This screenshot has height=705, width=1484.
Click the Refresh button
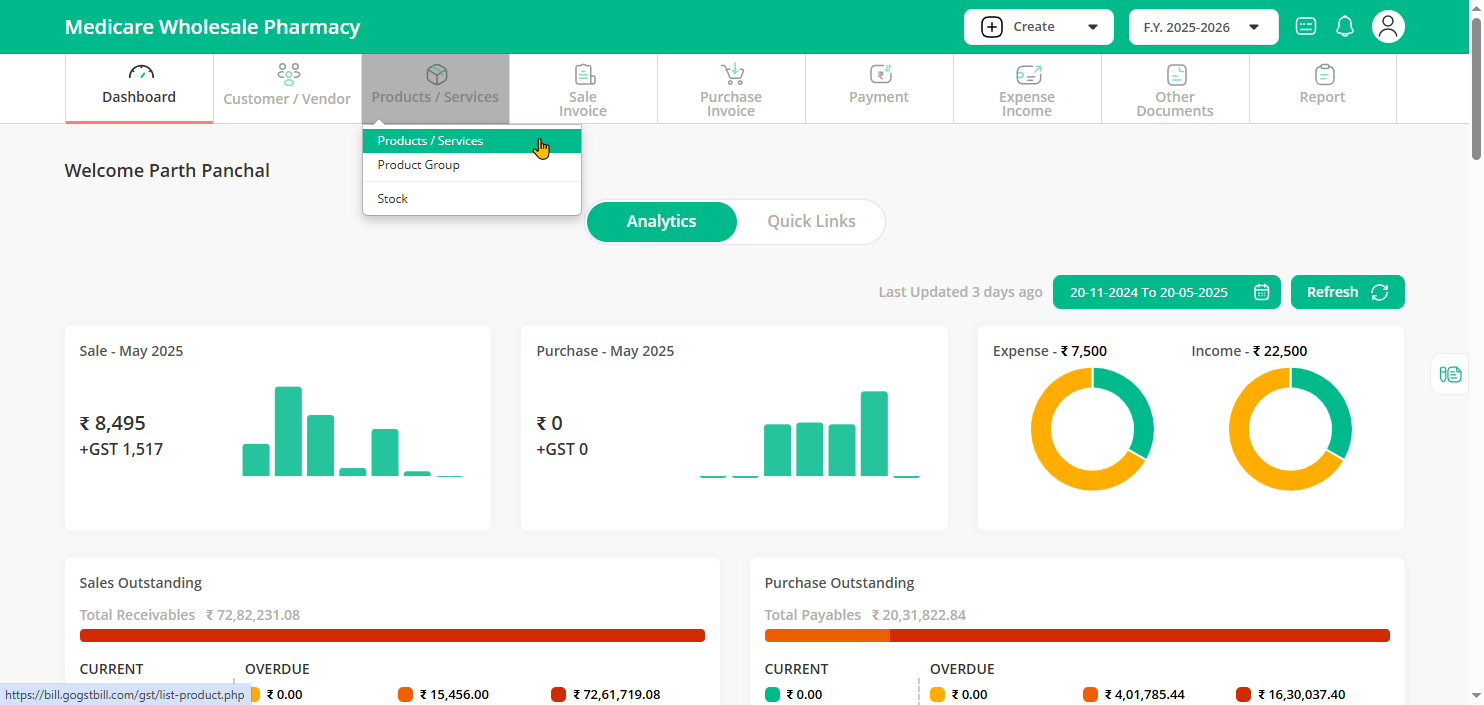[x=1347, y=292]
